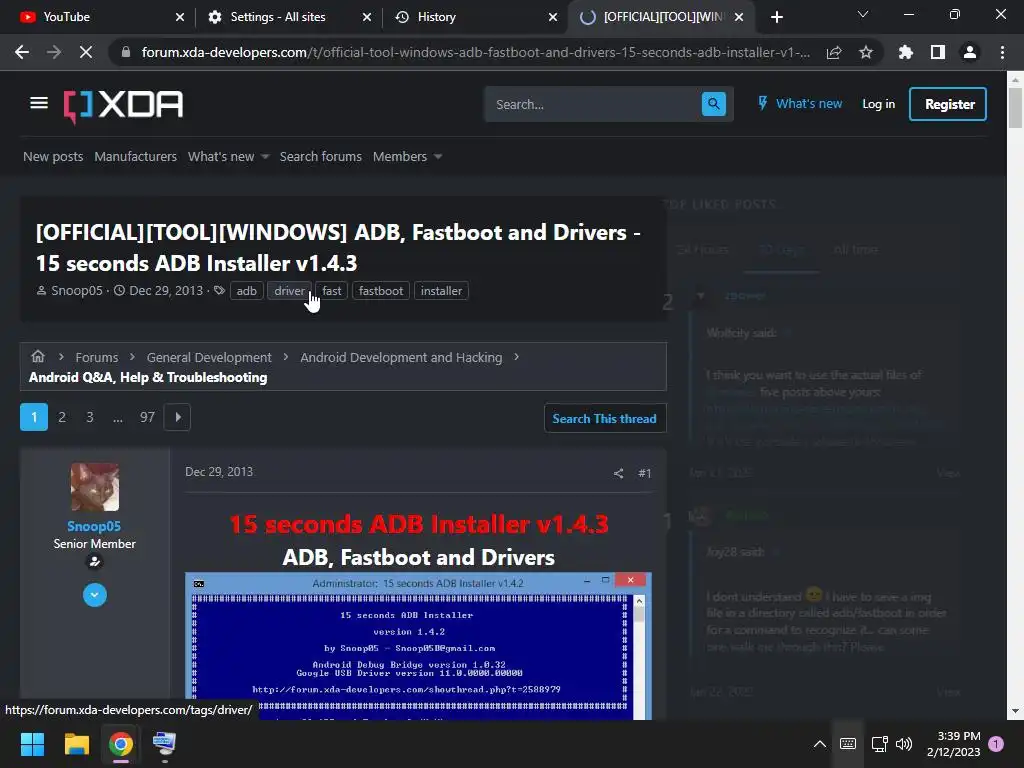1024x768 pixels.
Task: Click Android Q&A, Help & Troubleshooting breadcrumb
Action: pos(148,377)
